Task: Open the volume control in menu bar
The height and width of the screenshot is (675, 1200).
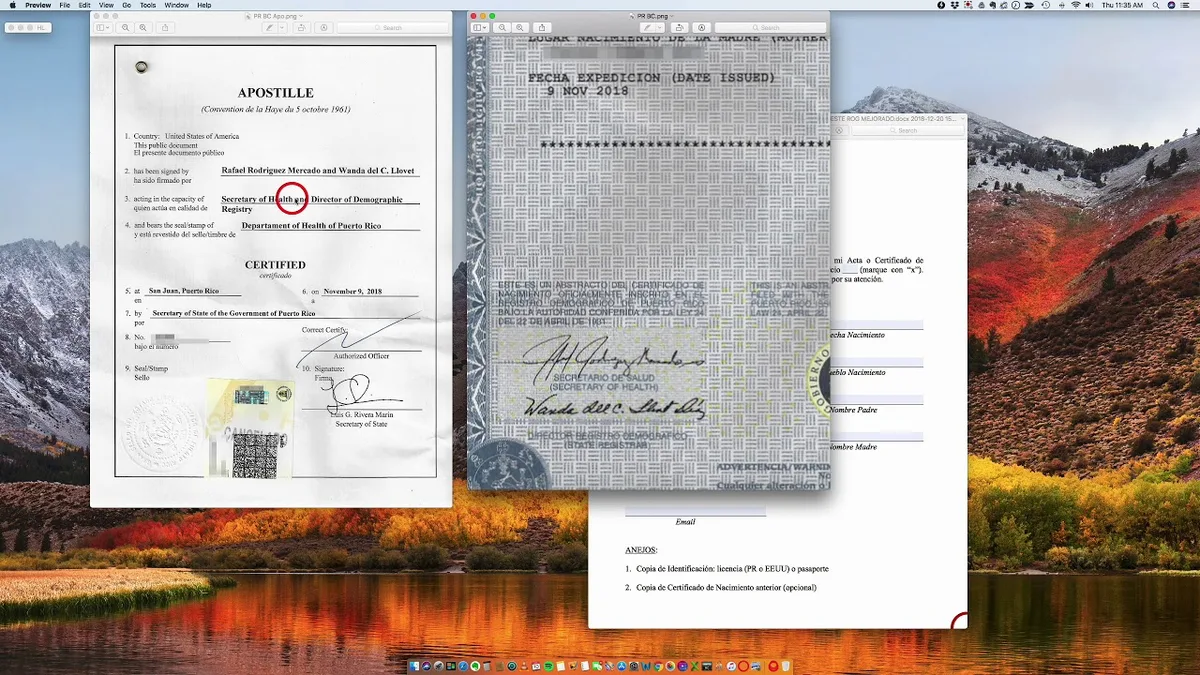Action: (x=1091, y=5)
